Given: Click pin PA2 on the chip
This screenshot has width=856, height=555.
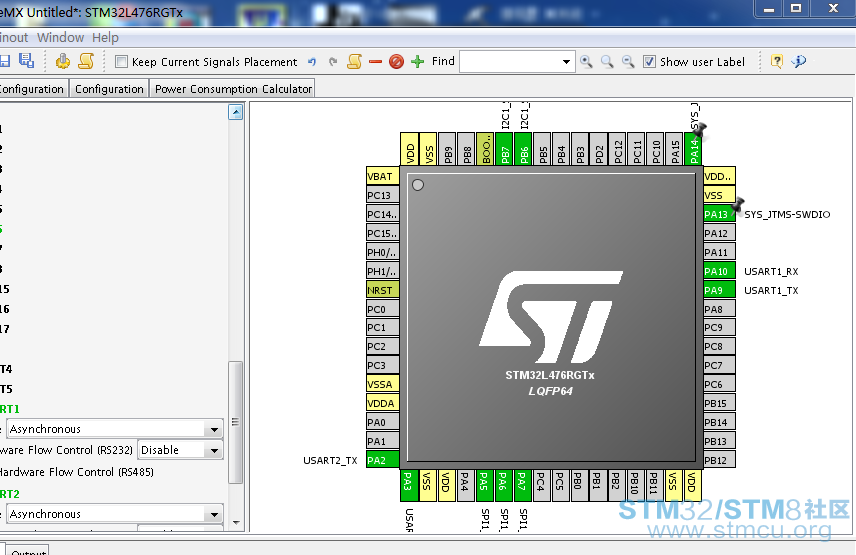Looking at the screenshot, I should click(383, 460).
